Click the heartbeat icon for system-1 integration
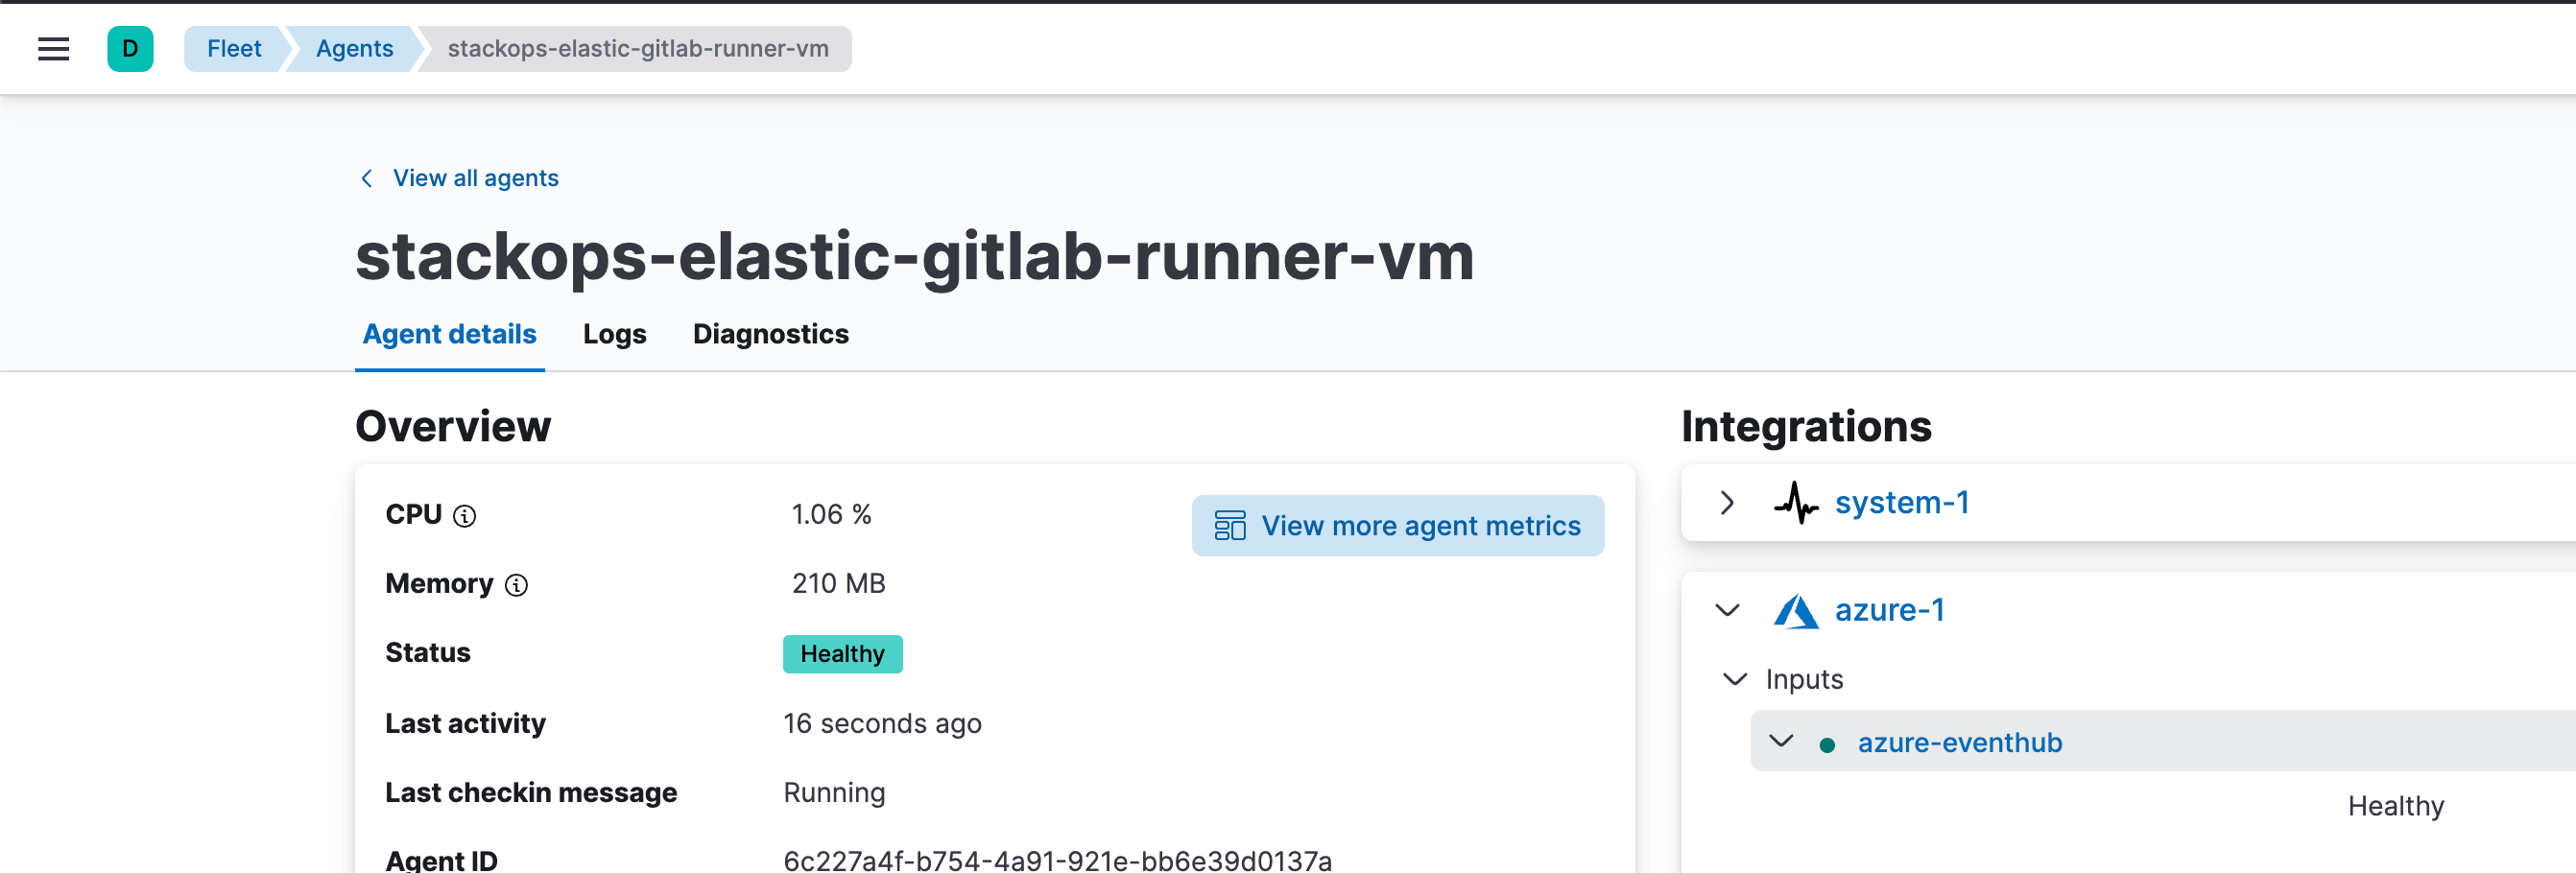This screenshot has height=873, width=2576. (1796, 503)
